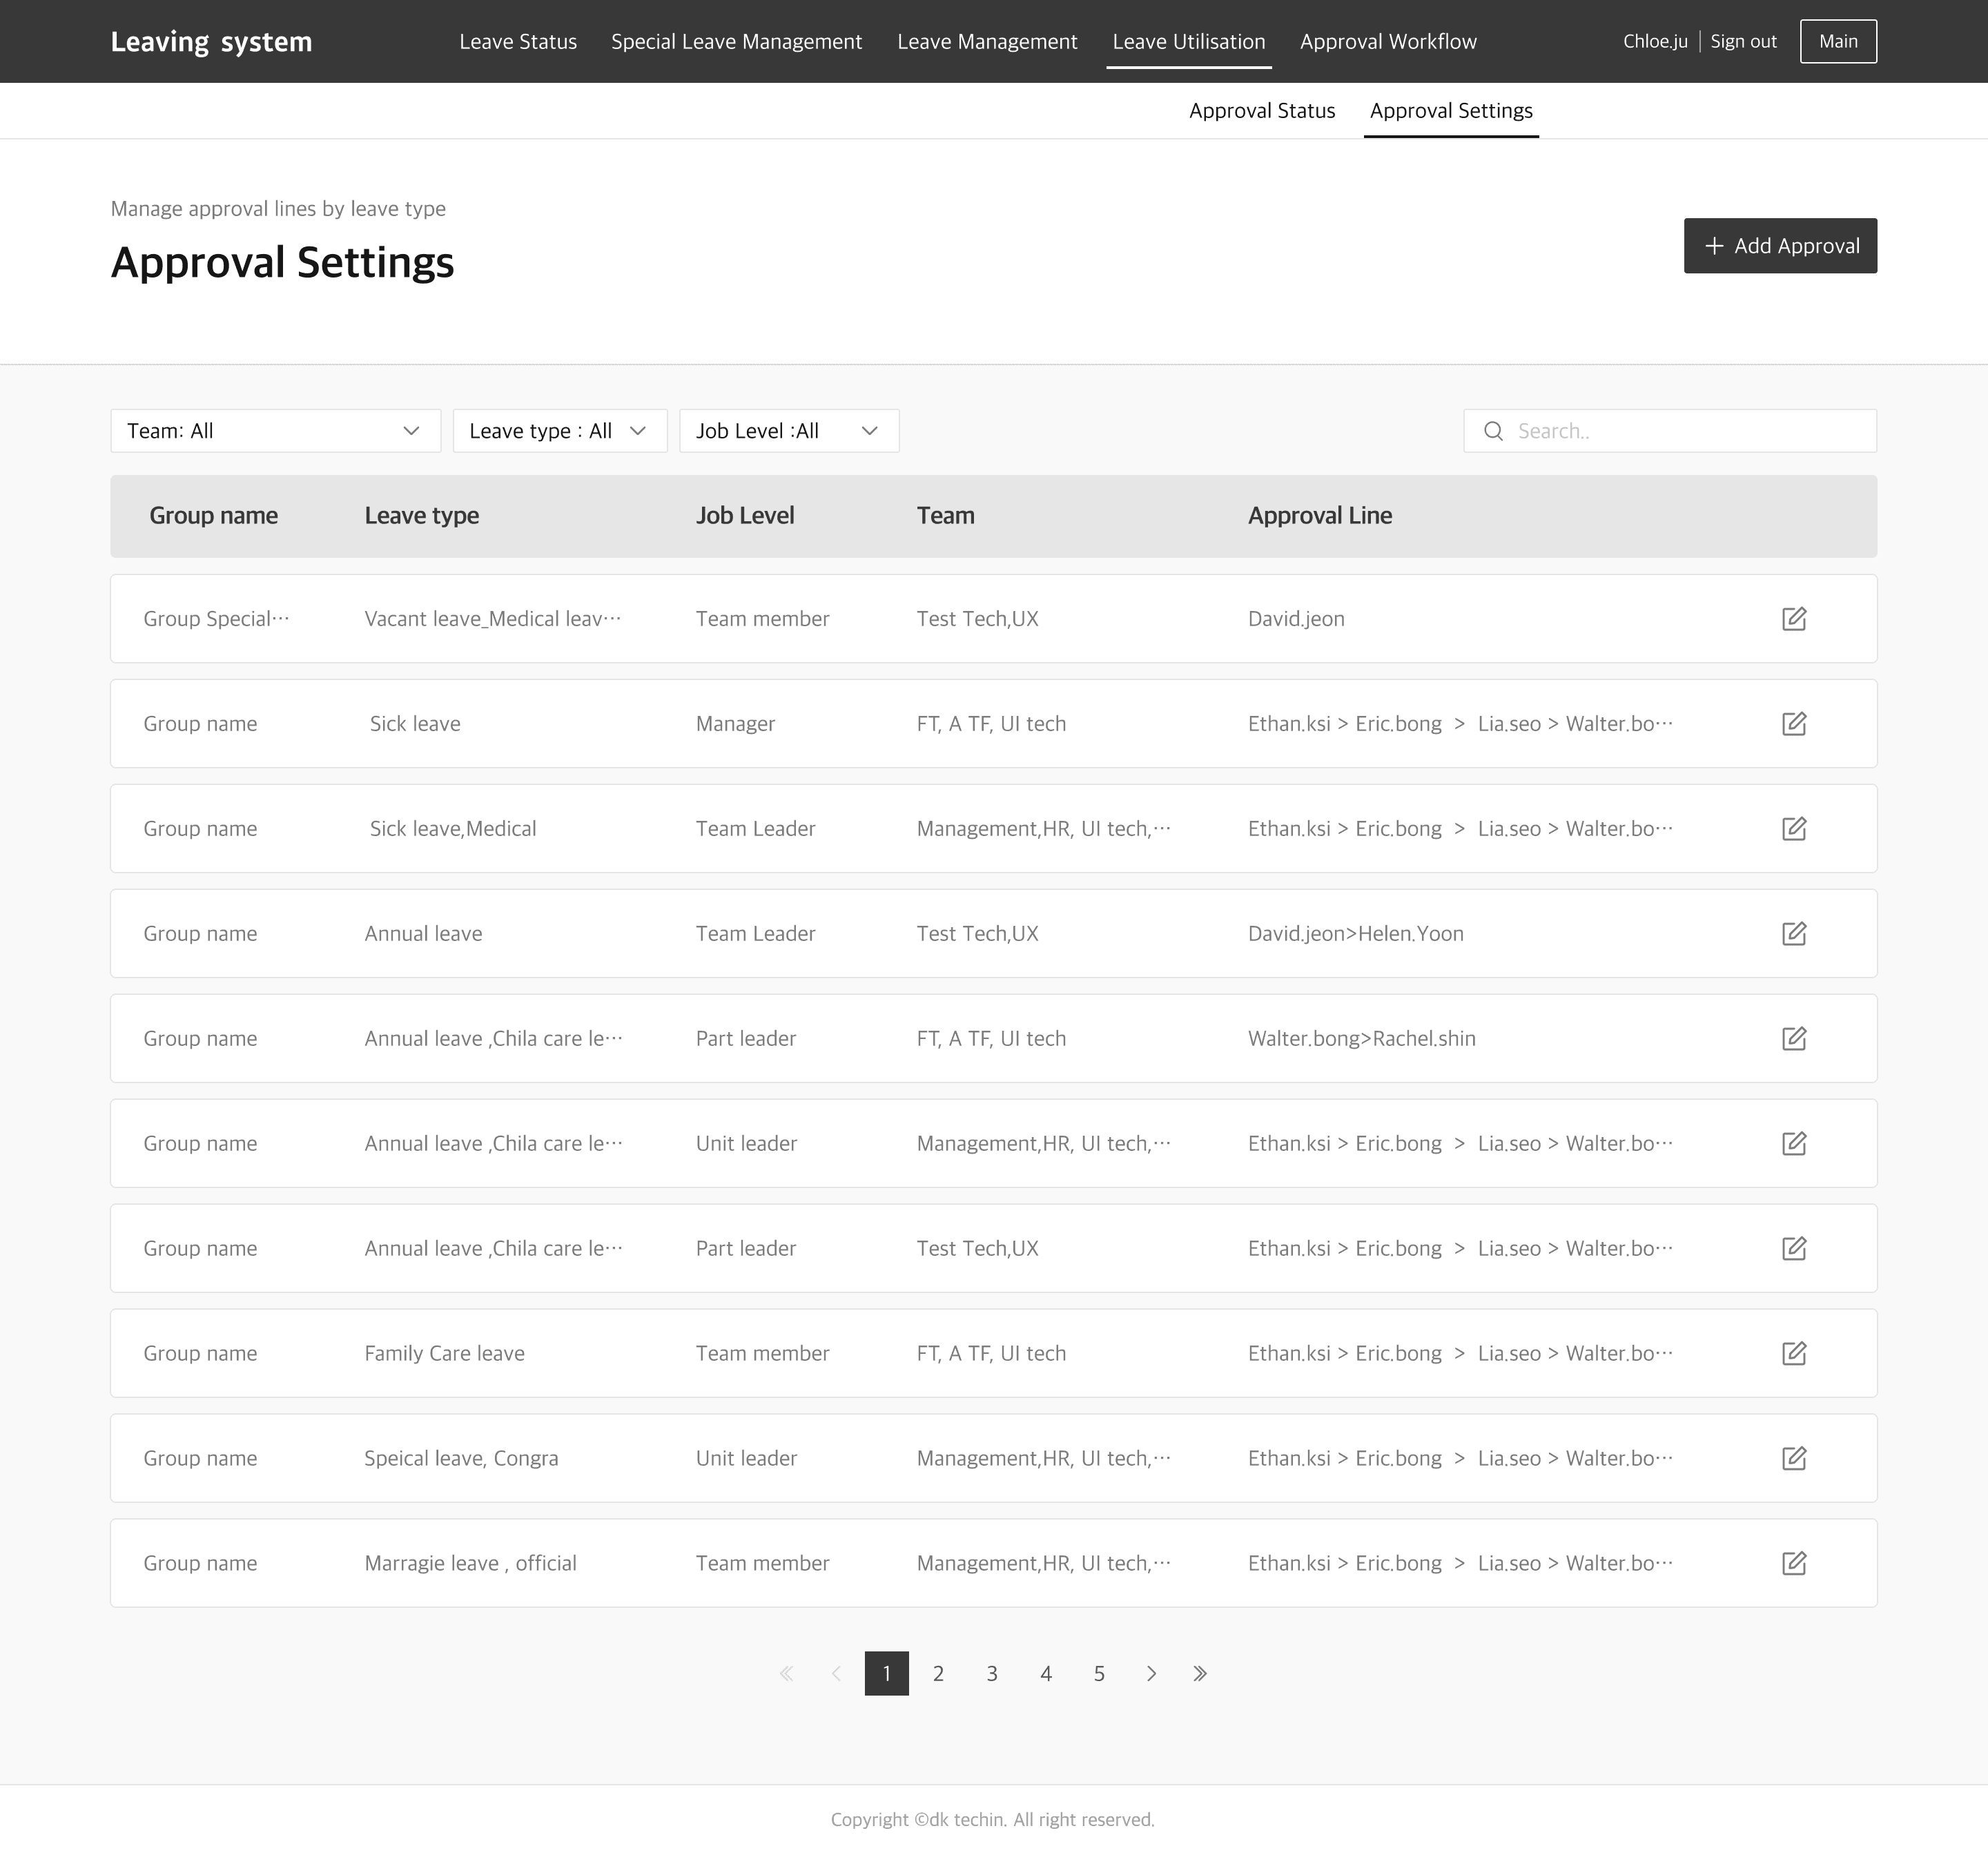Expand the Leave type filter dropdown
Image resolution: width=1988 pixels, height=1853 pixels.
point(559,431)
